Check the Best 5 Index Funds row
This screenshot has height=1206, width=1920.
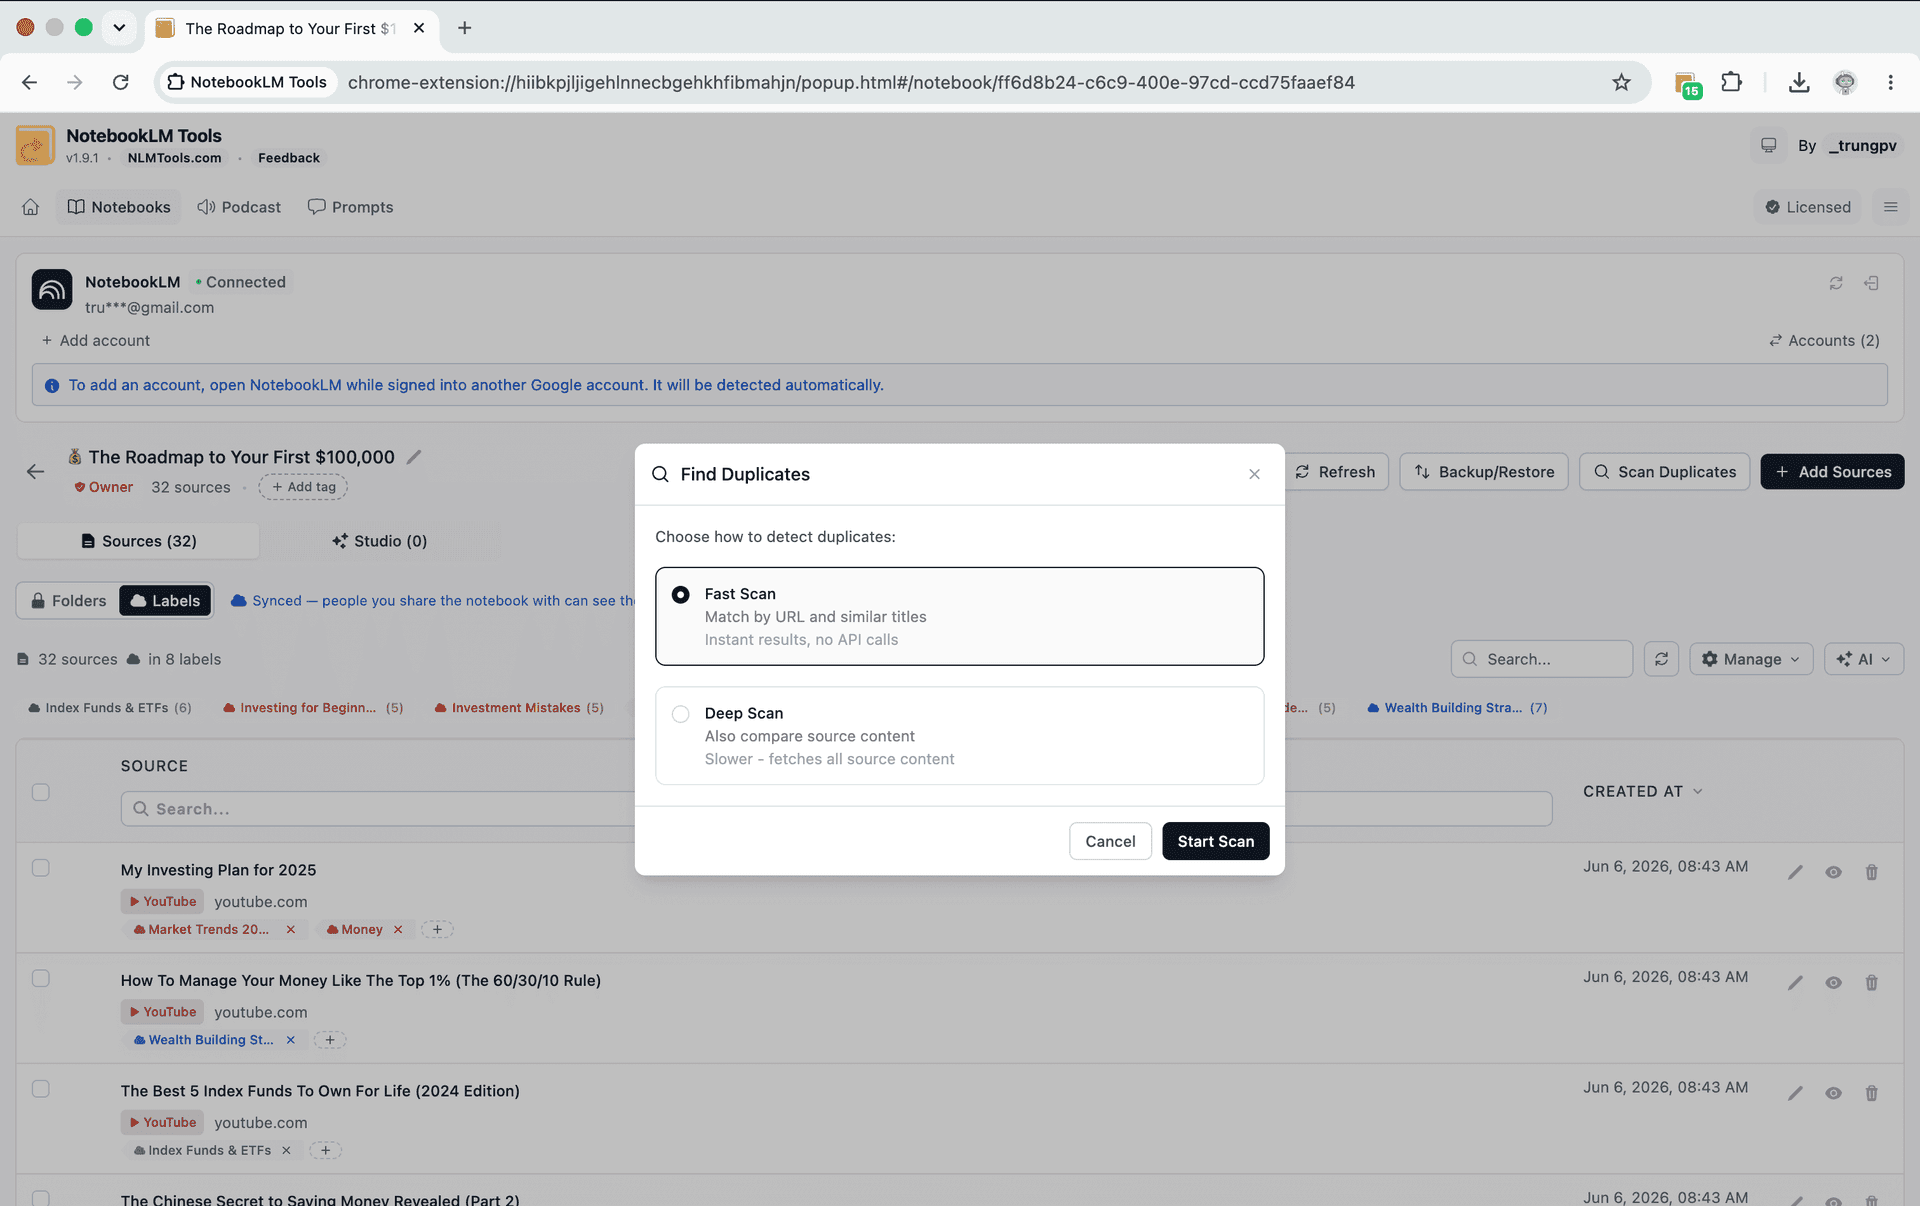(41, 1089)
